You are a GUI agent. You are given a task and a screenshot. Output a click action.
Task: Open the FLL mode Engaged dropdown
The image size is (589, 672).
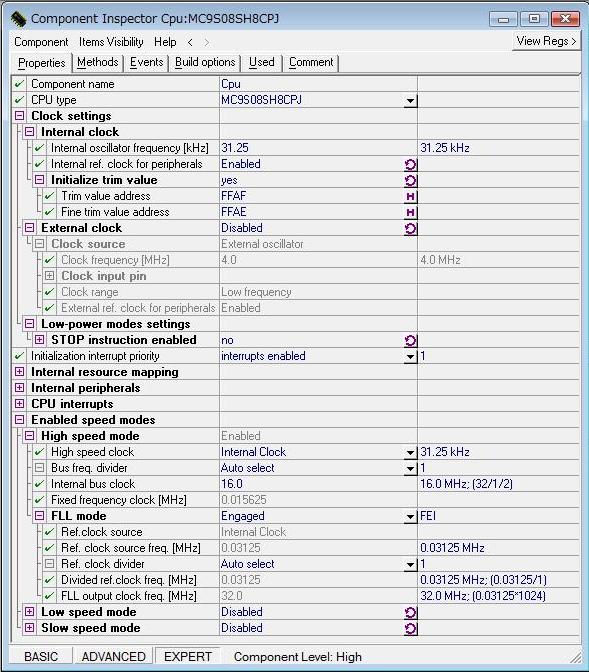pyautogui.click(x=410, y=517)
